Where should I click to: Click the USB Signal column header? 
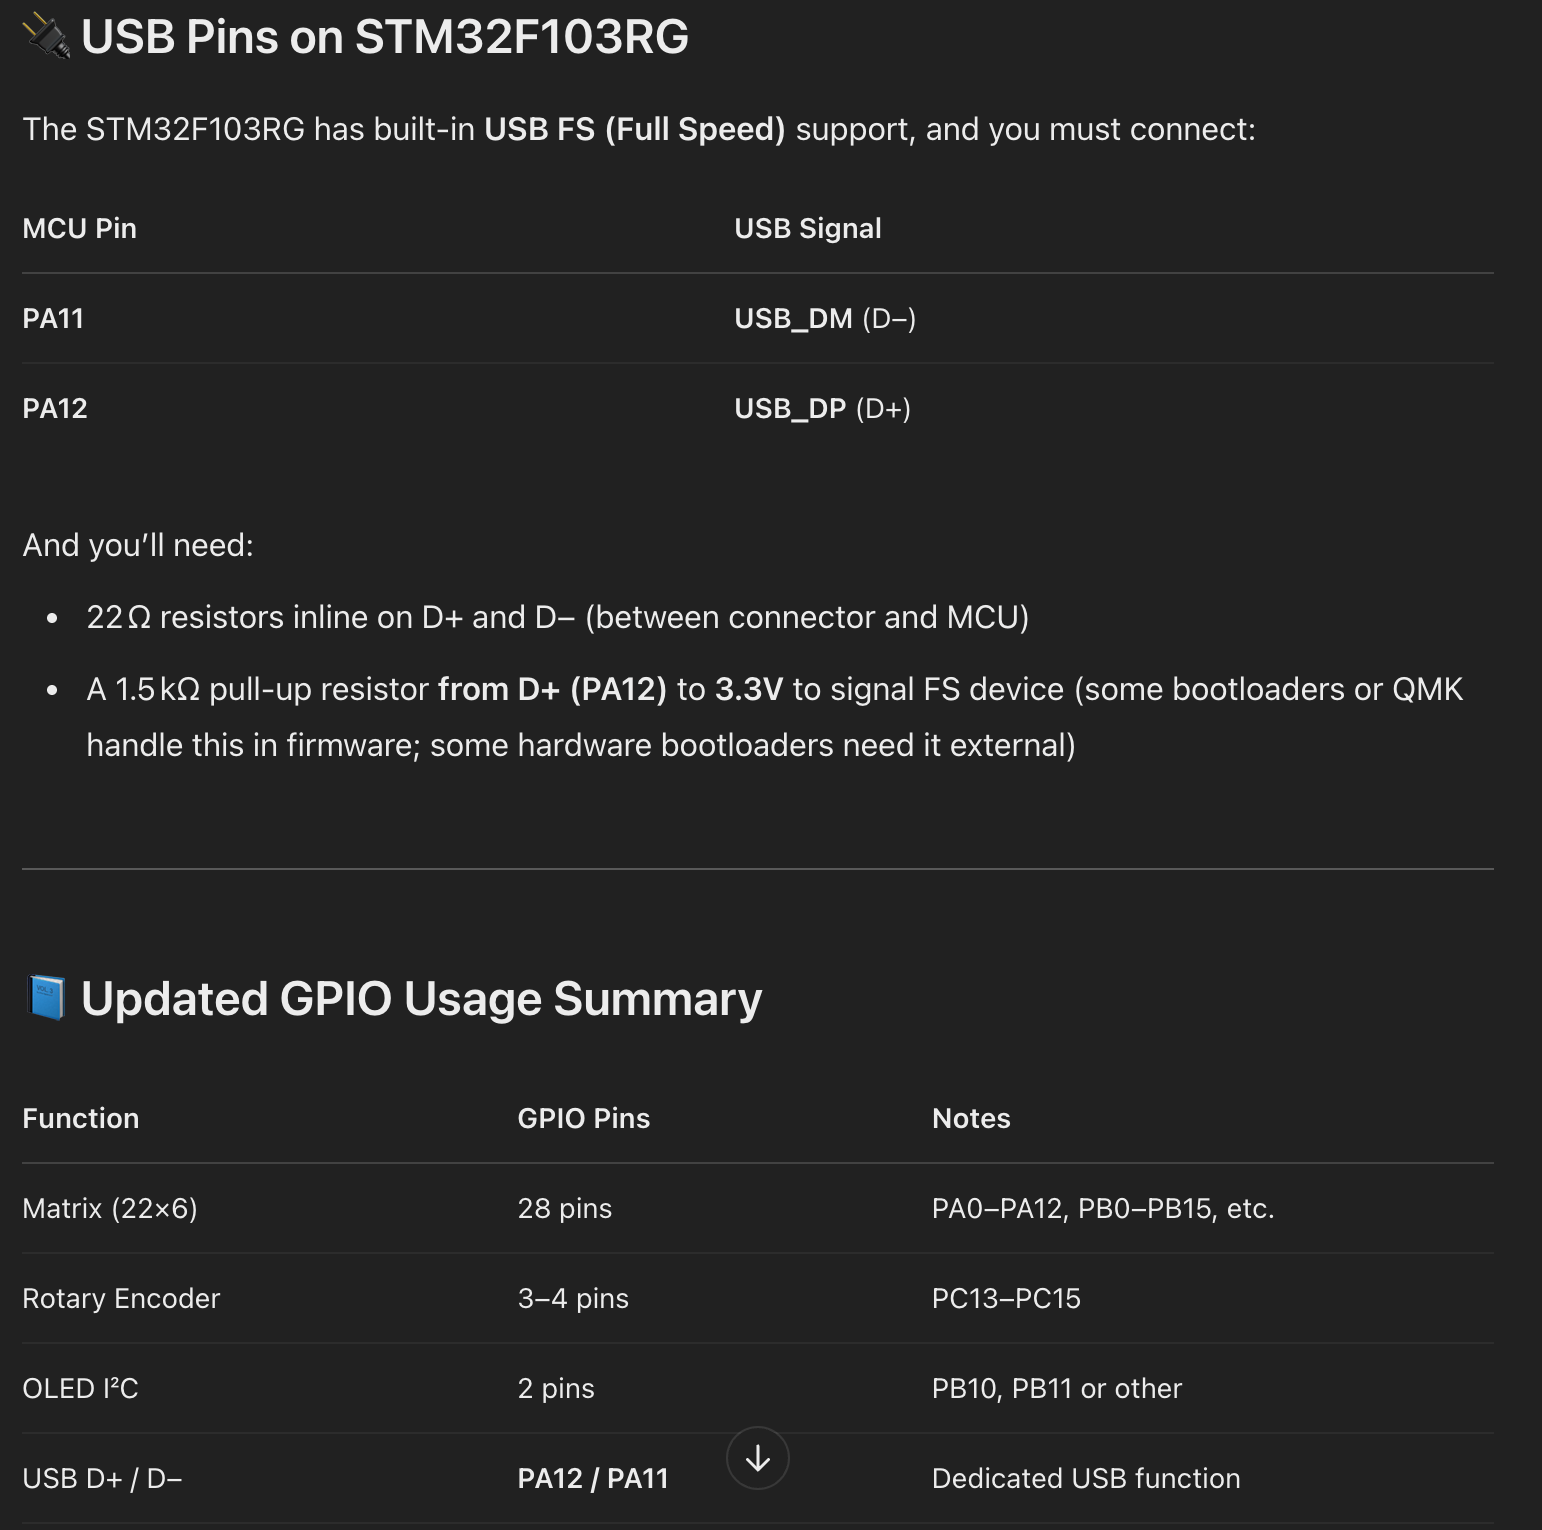[808, 229]
